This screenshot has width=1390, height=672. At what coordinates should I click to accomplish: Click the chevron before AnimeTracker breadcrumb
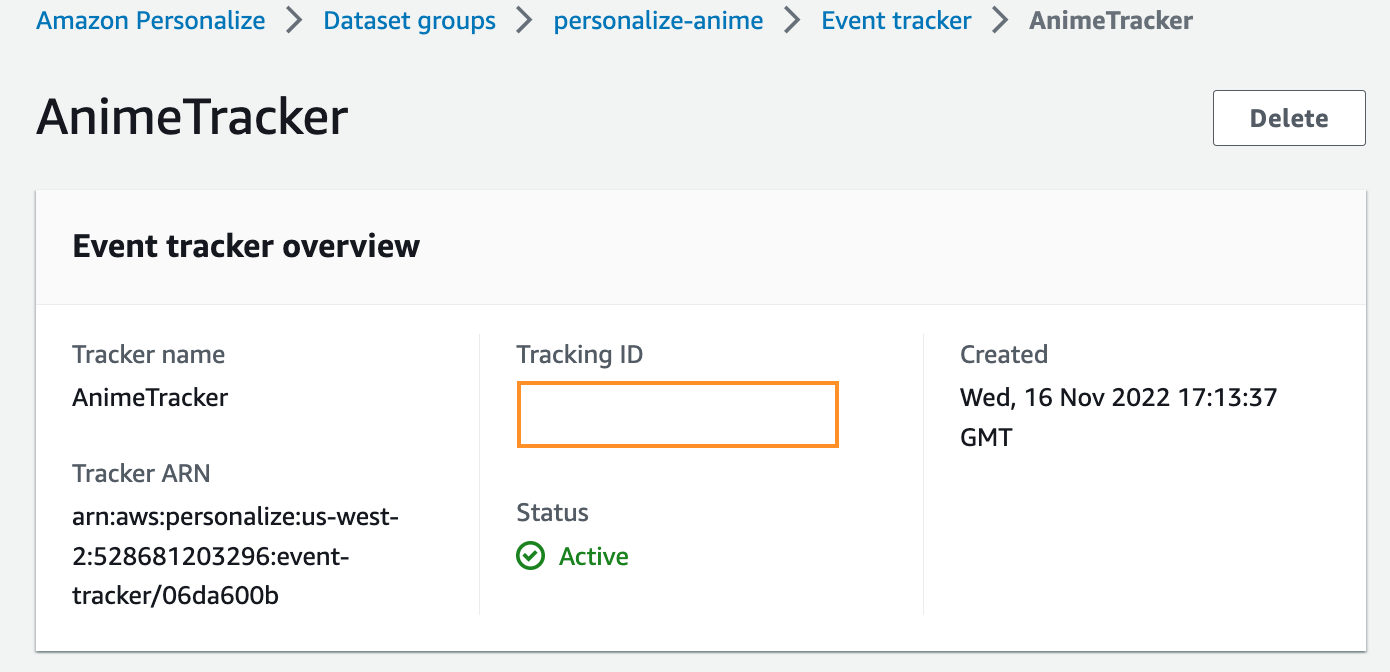pos(1000,21)
